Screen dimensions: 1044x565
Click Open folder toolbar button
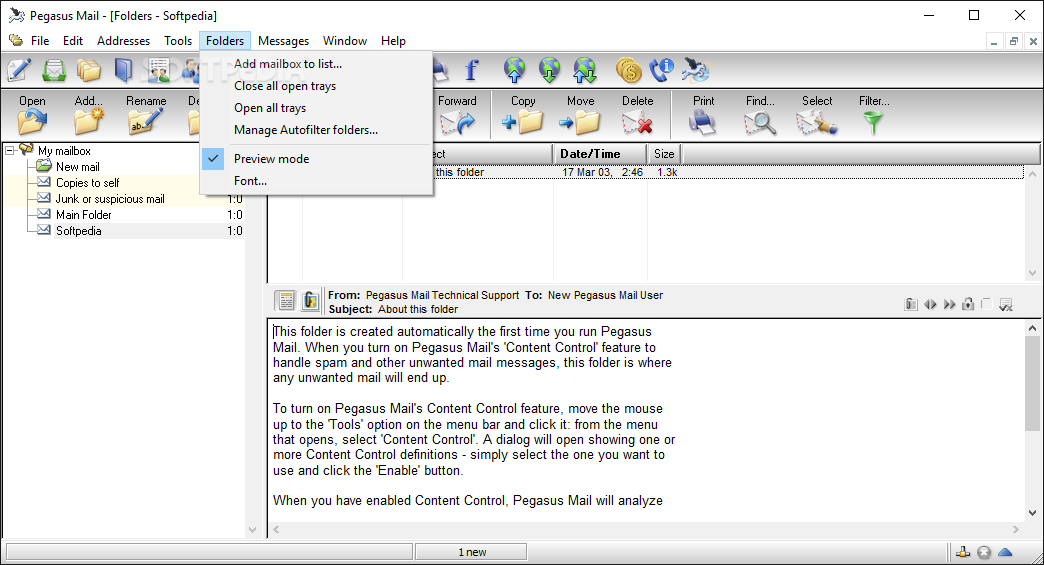(32, 114)
